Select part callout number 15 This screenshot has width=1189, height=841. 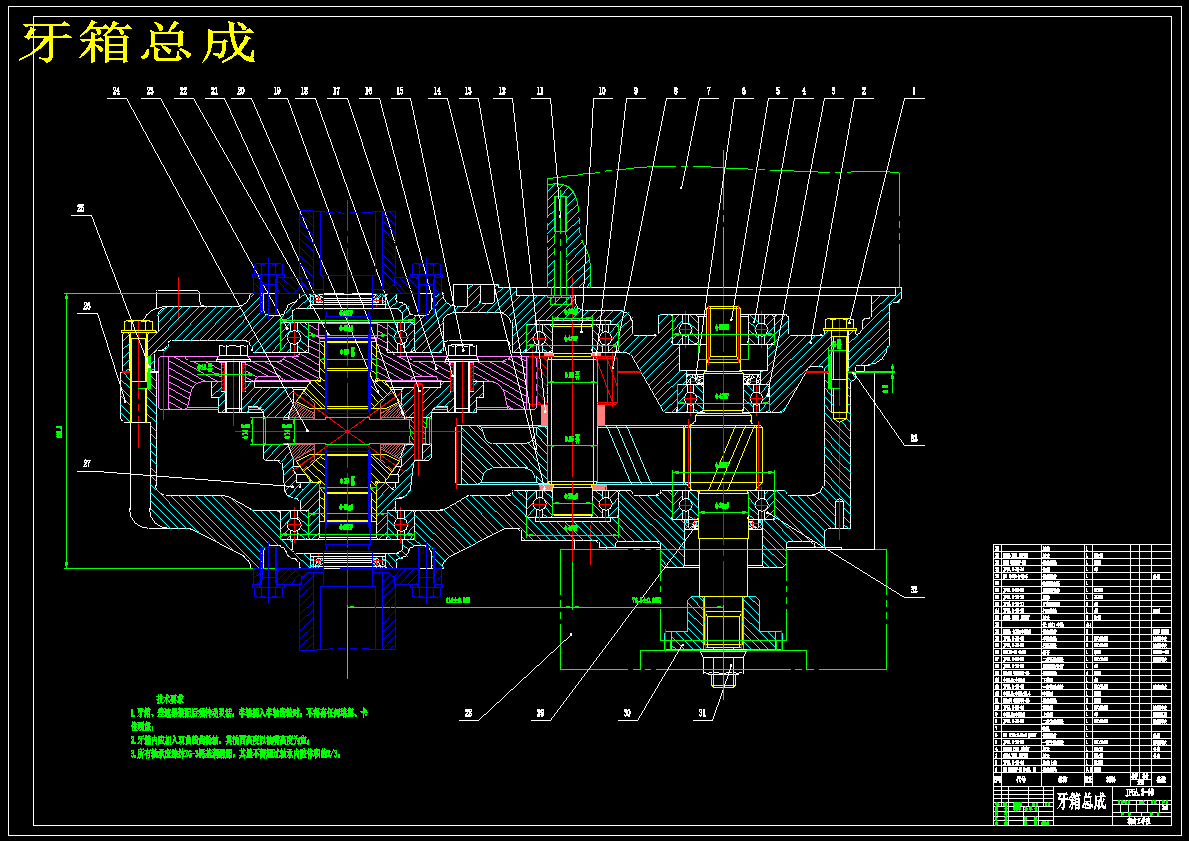tap(399, 91)
